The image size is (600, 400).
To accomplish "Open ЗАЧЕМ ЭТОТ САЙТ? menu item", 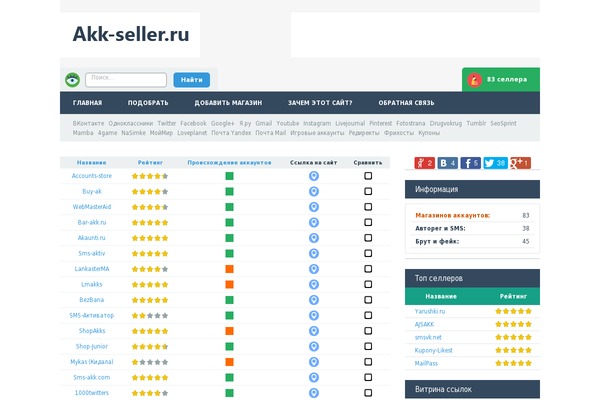I will click(320, 103).
